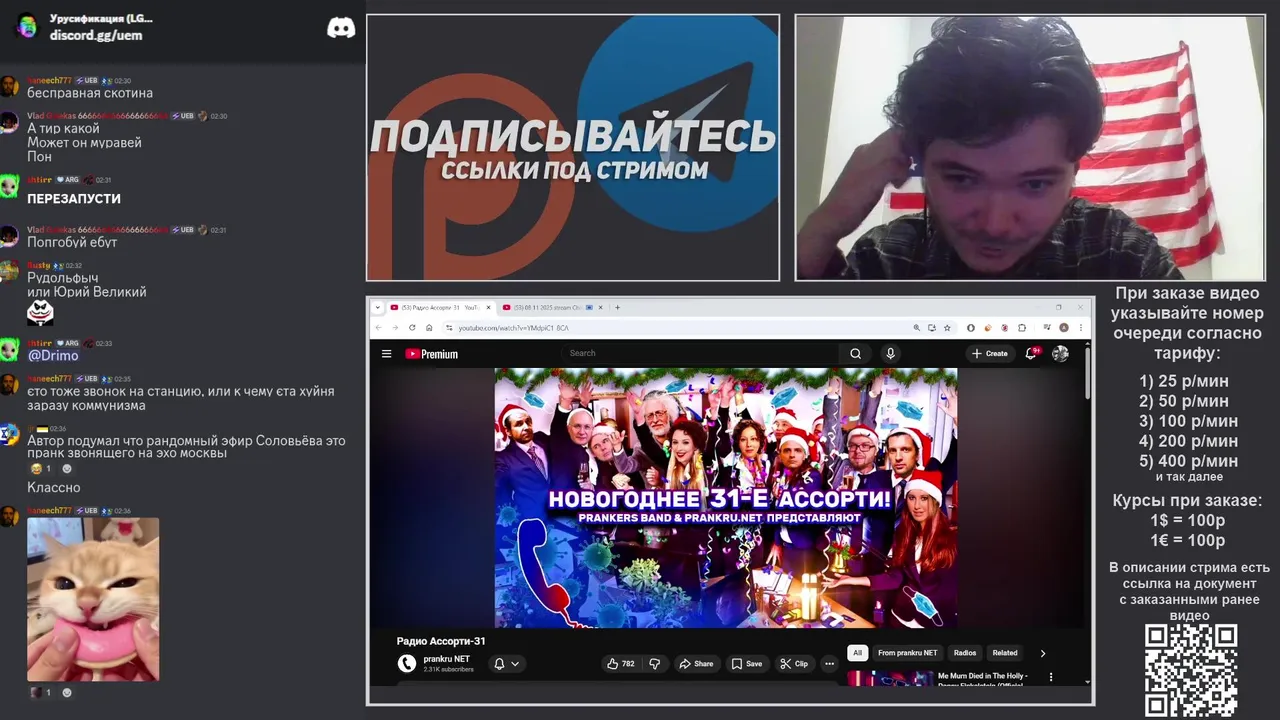Click the Классно chat message
This screenshot has height=720, width=1280.
pyautogui.click(x=54, y=487)
